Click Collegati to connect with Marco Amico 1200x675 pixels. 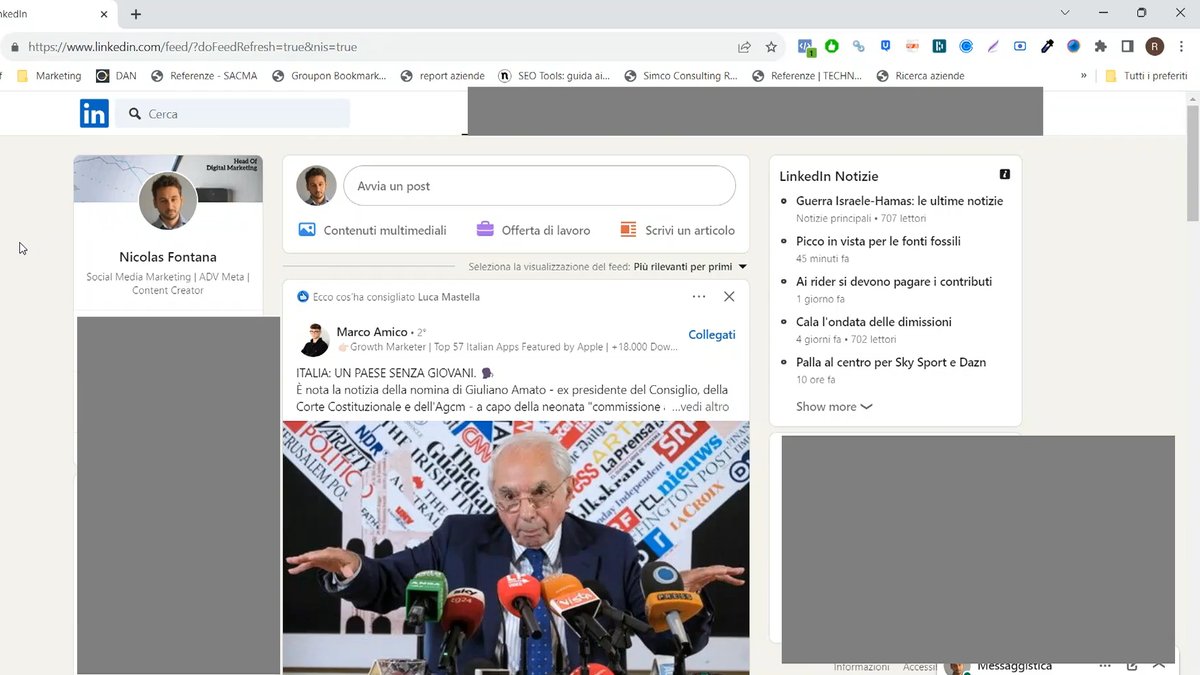click(x=711, y=335)
